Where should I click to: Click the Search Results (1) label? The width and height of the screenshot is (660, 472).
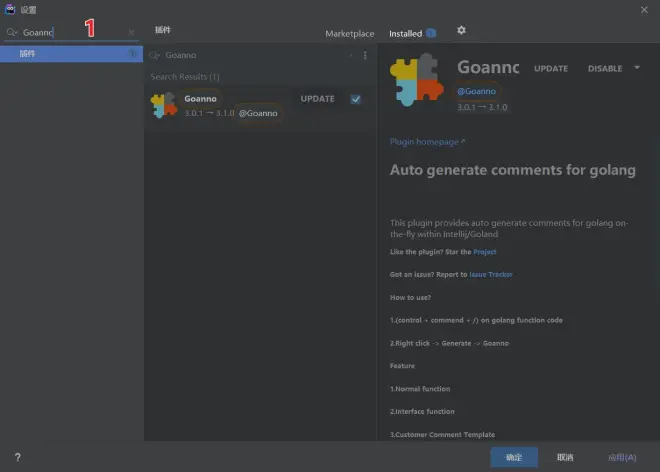pos(185,77)
